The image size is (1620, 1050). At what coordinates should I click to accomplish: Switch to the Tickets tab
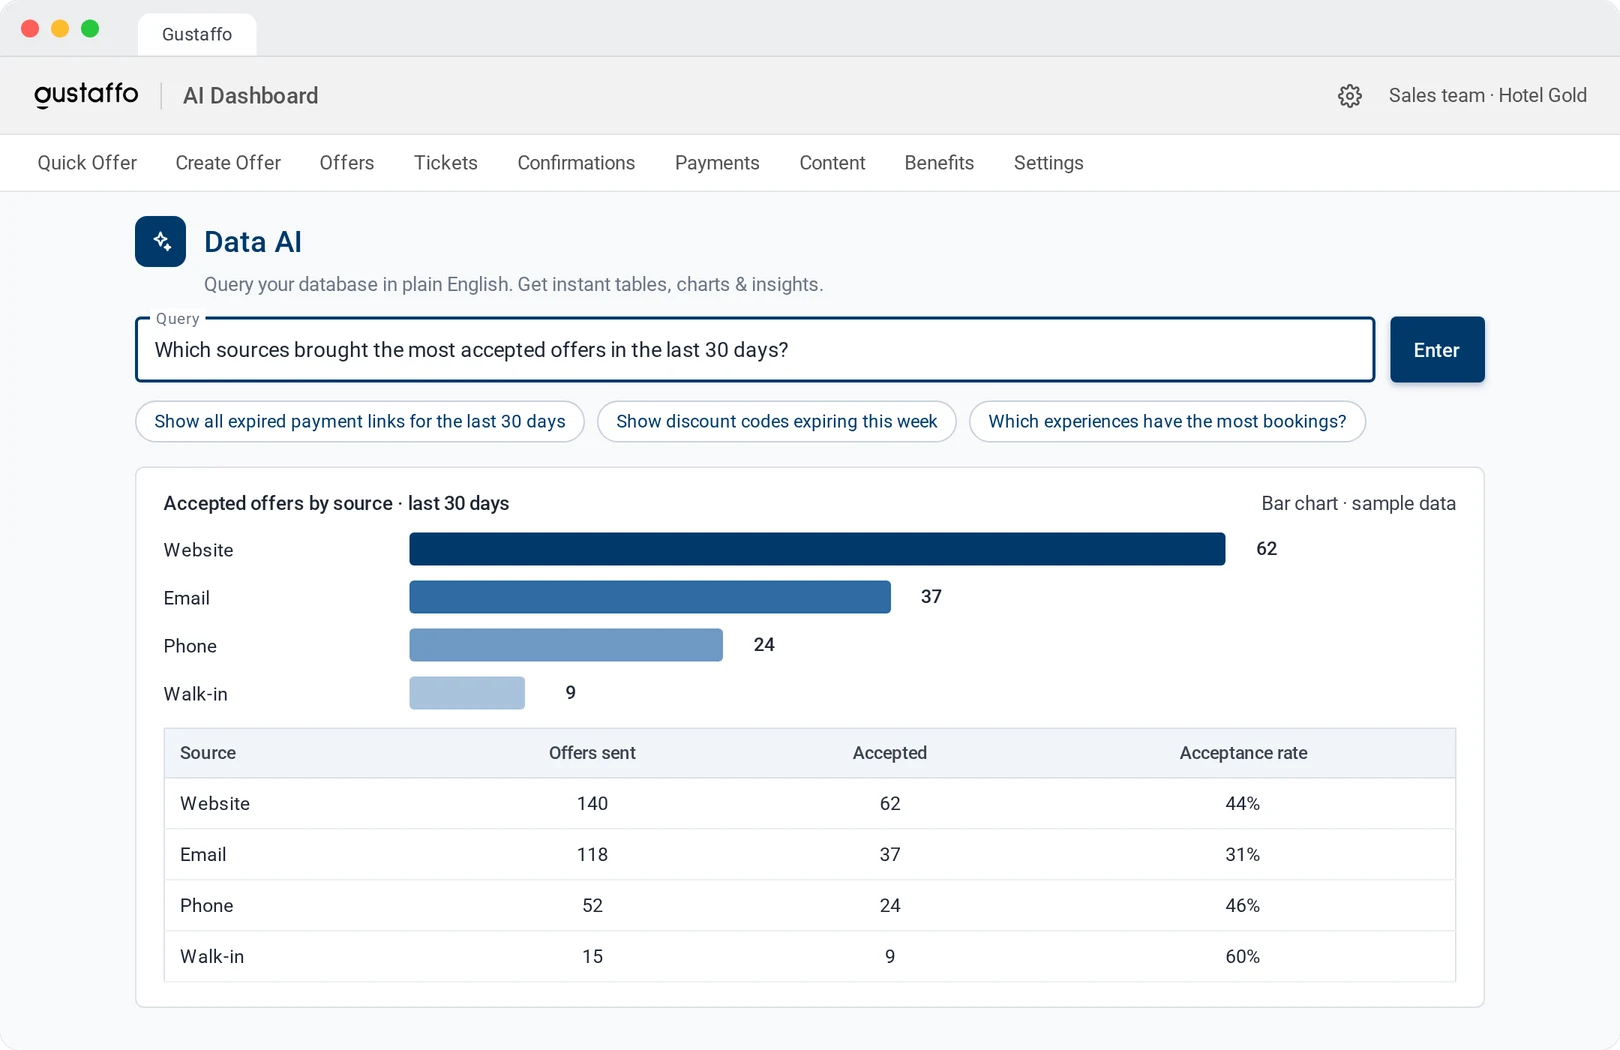[x=446, y=163]
